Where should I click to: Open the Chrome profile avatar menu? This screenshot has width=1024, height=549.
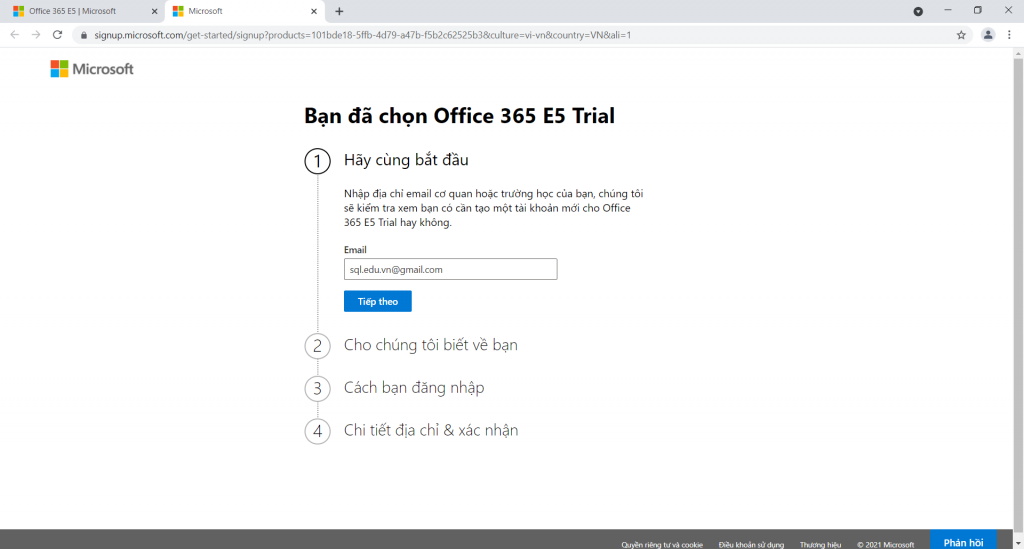tap(988, 35)
